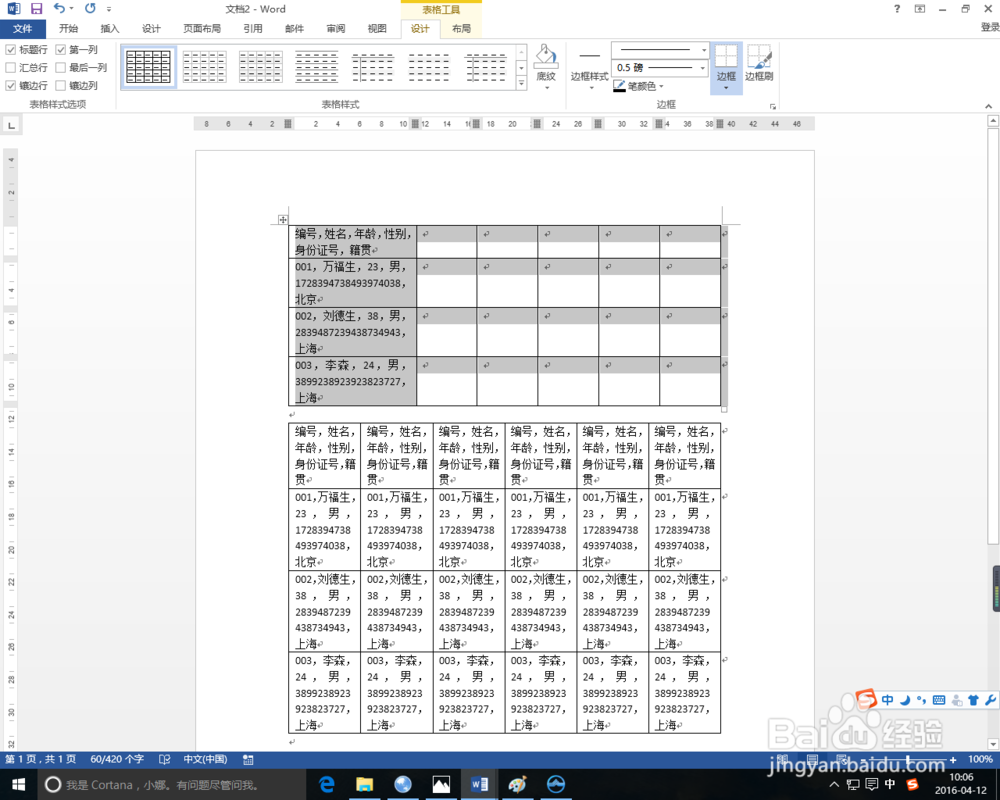Click the vertical scrollbar down arrow

[x=993, y=743]
